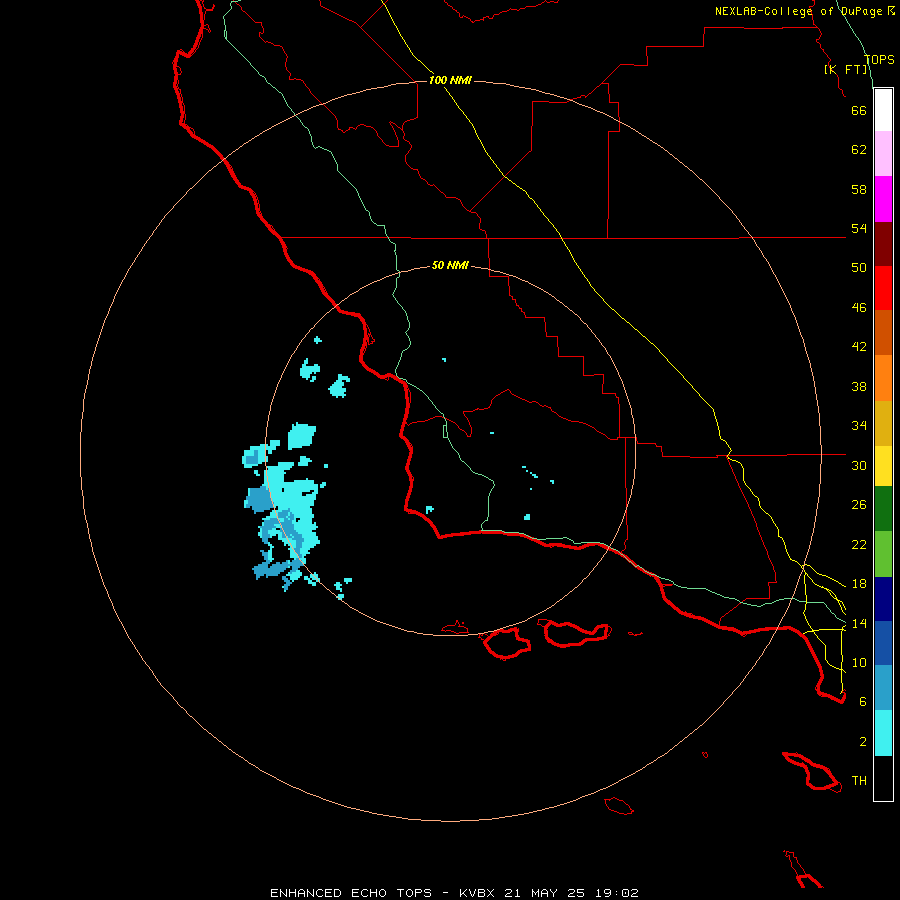Click the dark orange legend swatch
The width and height of the screenshot is (900, 900).
tap(883, 333)
